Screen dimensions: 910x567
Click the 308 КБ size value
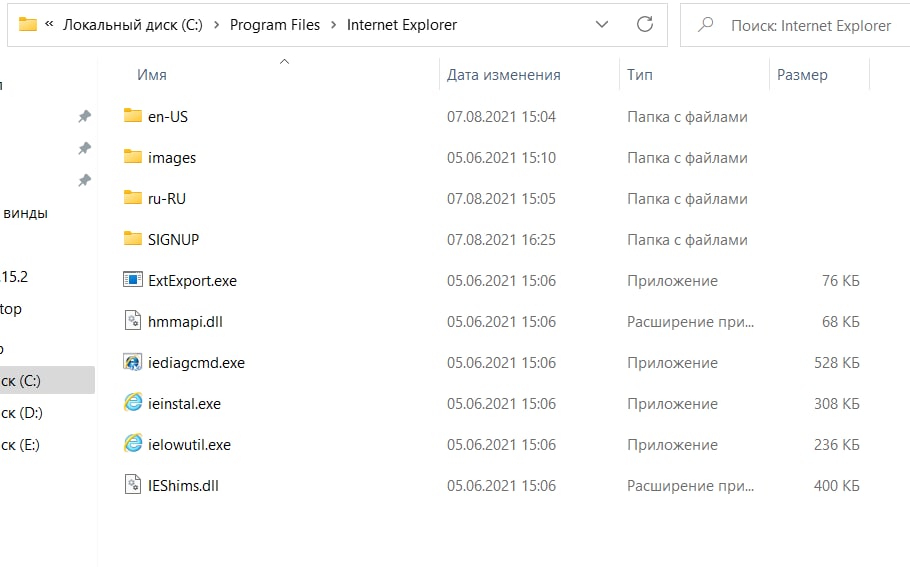coord(836,404)
